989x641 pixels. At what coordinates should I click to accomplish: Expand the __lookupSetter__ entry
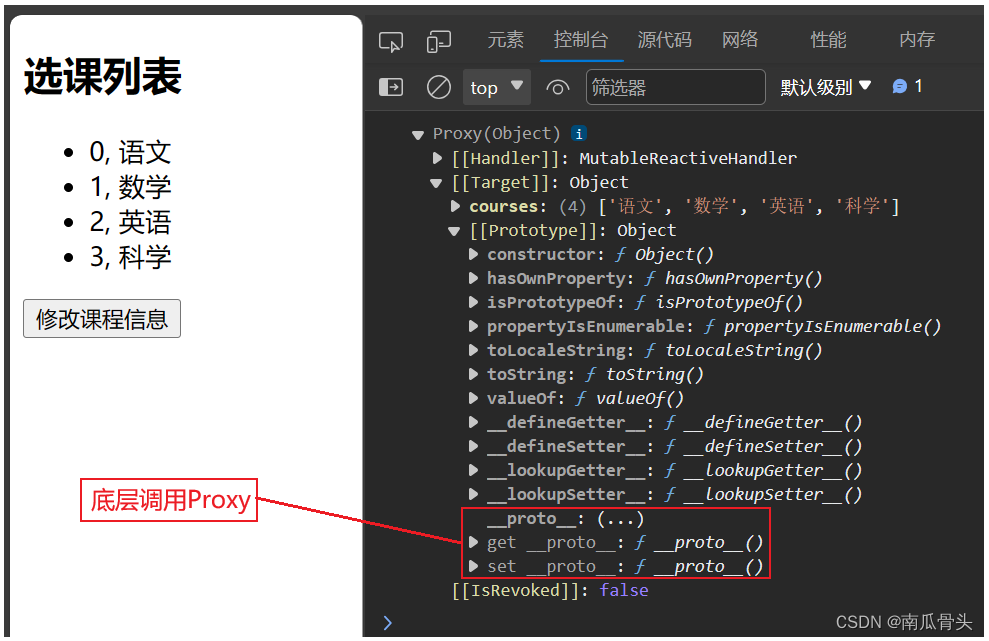tap(472, 494)
